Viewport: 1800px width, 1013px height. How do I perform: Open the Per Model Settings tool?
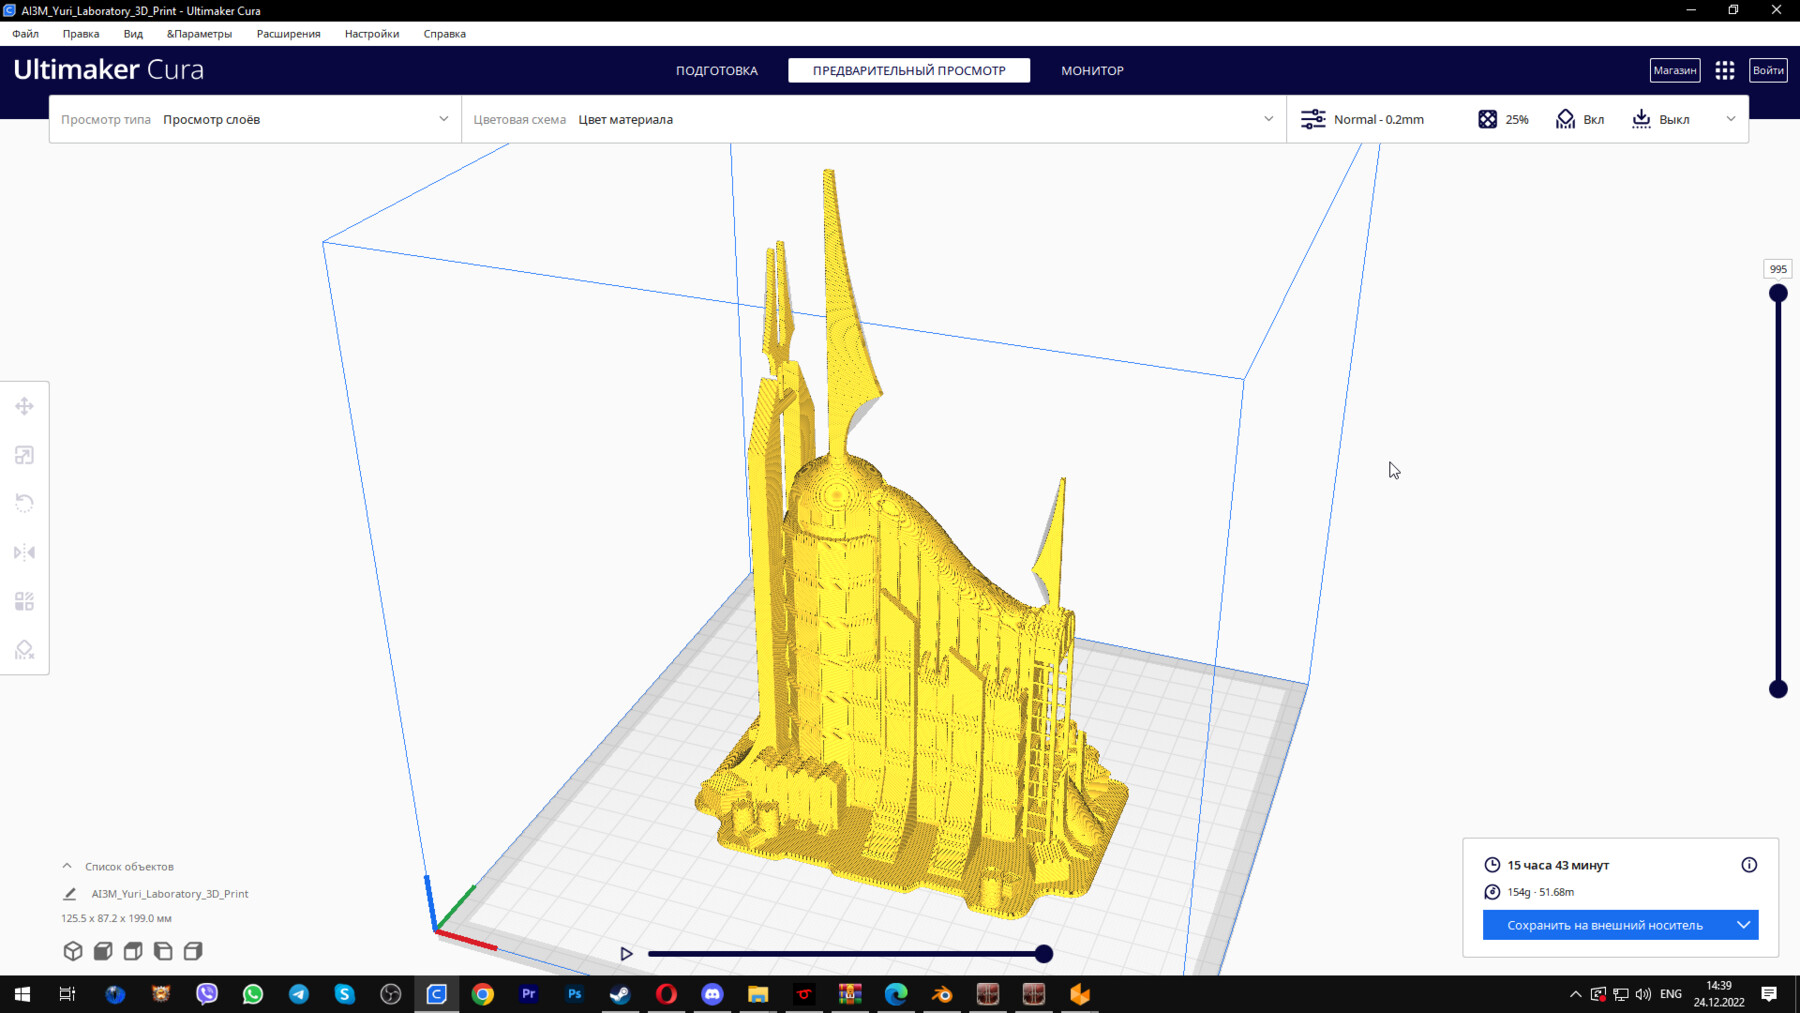(x=24, y=601)
